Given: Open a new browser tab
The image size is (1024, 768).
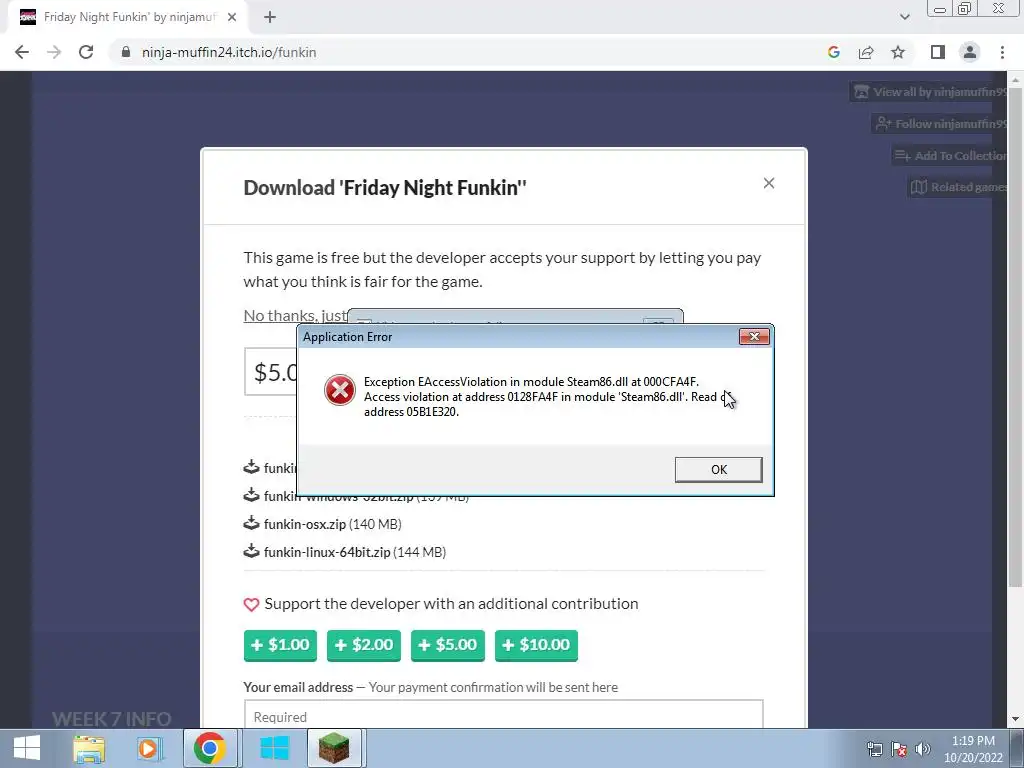Looking at the screenshot, I should (x=270, y=17).
